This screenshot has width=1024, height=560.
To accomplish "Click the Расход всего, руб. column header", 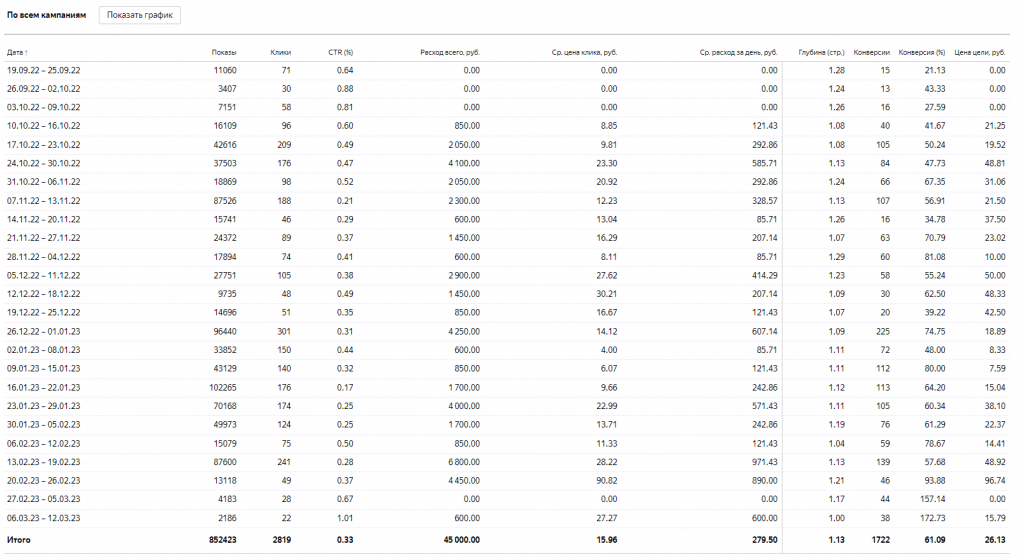I will [446, 52].
